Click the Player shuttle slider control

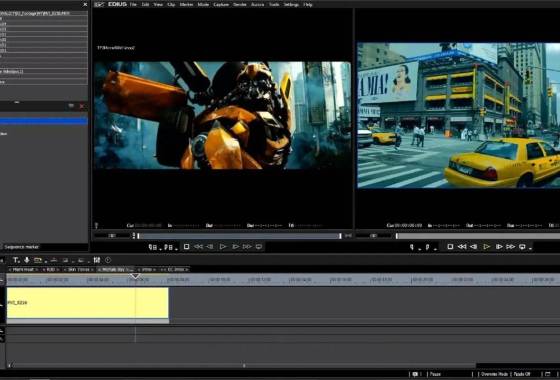click(x=112, y=236)
